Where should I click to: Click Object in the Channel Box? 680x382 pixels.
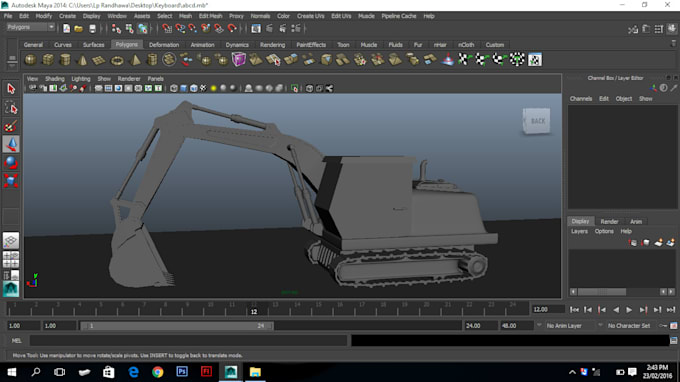(624, 98)
